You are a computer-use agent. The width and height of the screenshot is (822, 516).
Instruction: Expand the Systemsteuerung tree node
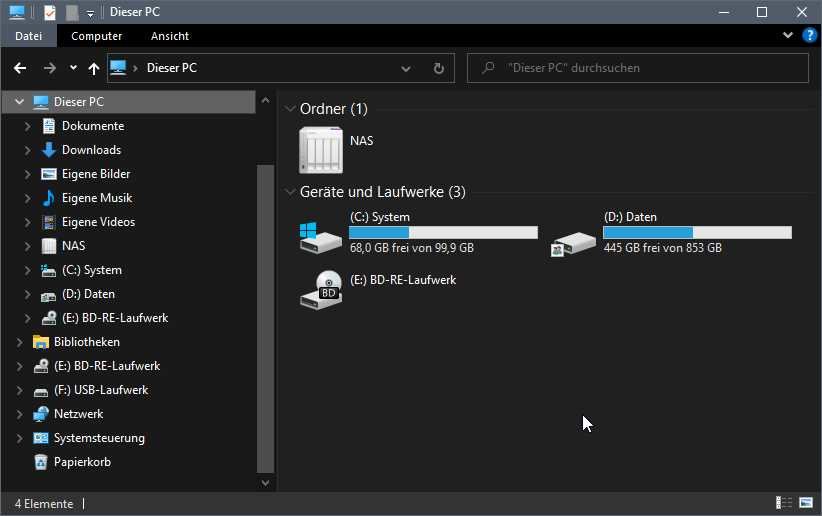pos(19,438)
